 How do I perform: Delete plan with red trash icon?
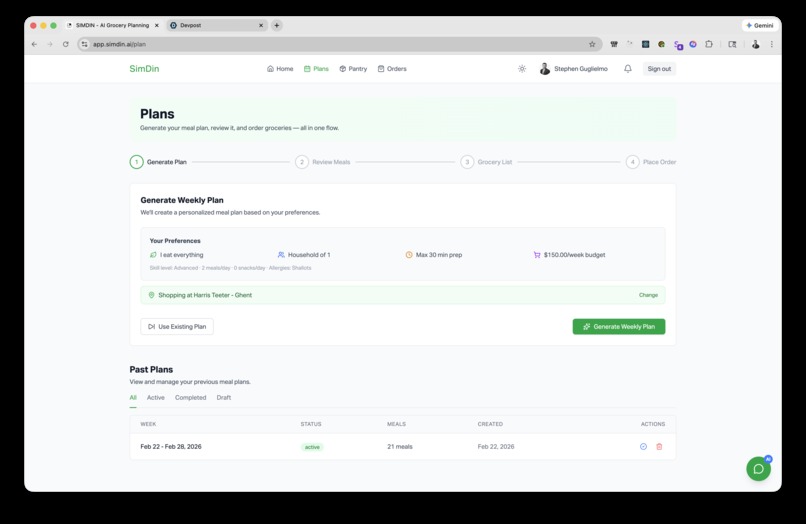[x=659, y=446]
